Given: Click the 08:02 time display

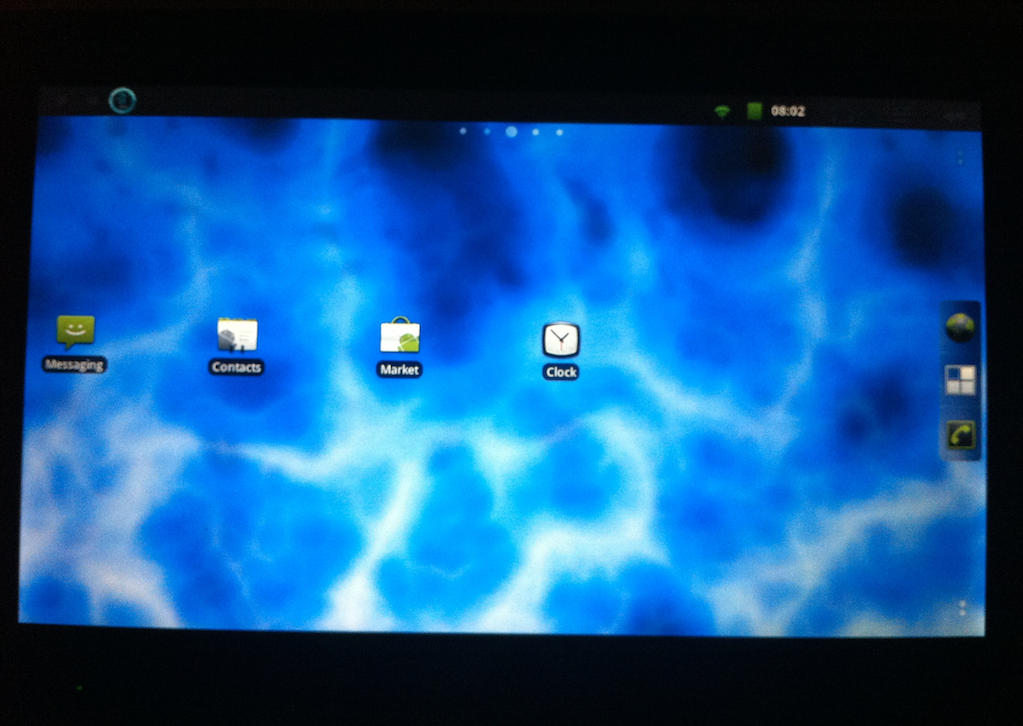Looking at the screenshot, I should tap(788, 111).
